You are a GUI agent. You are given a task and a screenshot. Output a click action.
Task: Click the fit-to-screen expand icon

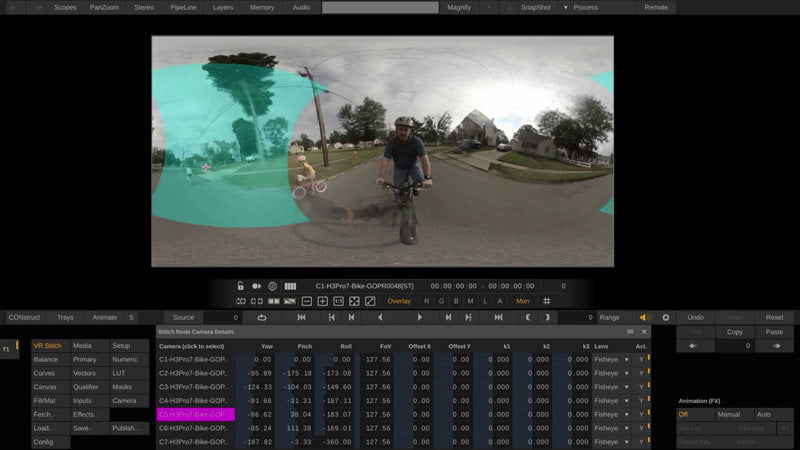(354, 302)
